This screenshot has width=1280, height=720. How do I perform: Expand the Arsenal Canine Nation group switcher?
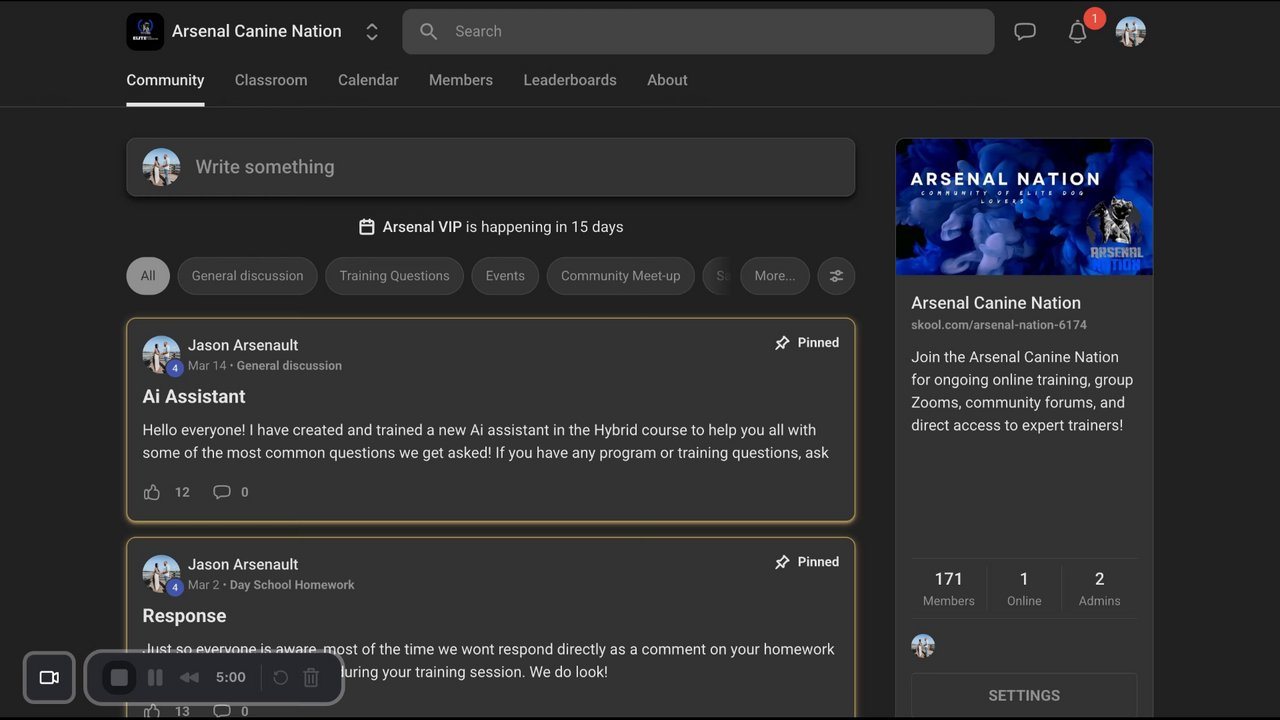click(x=372, y=32)
